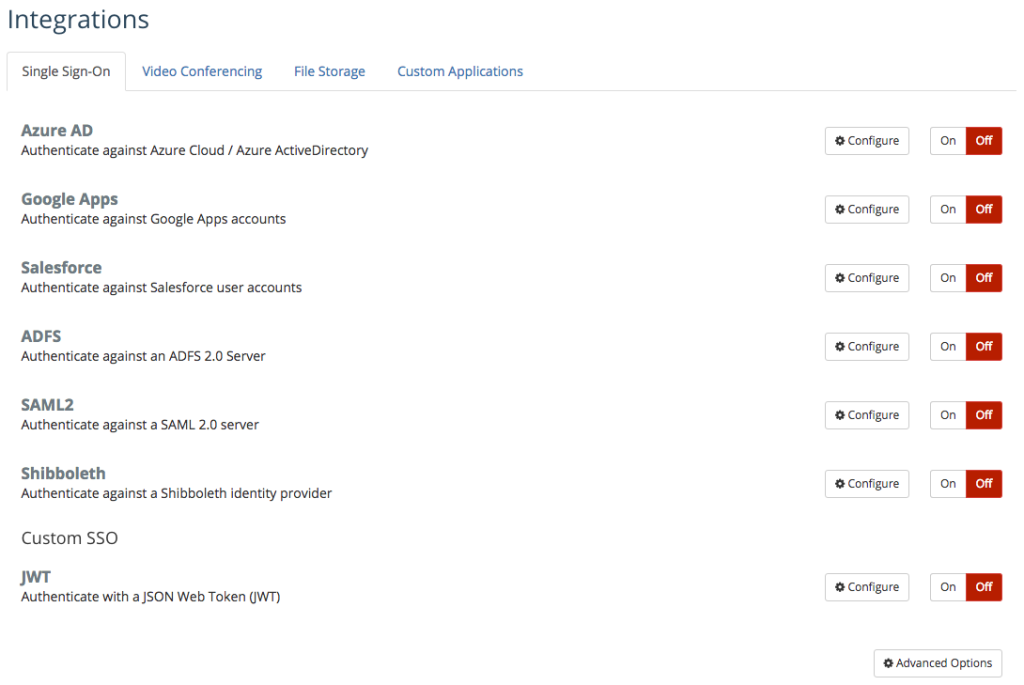Go to the Custom Applications tab
The image size is (1024, 685).
pos(460,71)
